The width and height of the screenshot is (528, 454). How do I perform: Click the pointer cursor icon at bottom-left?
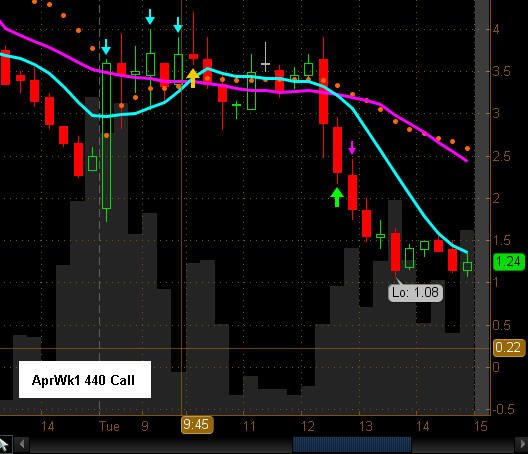5,444
